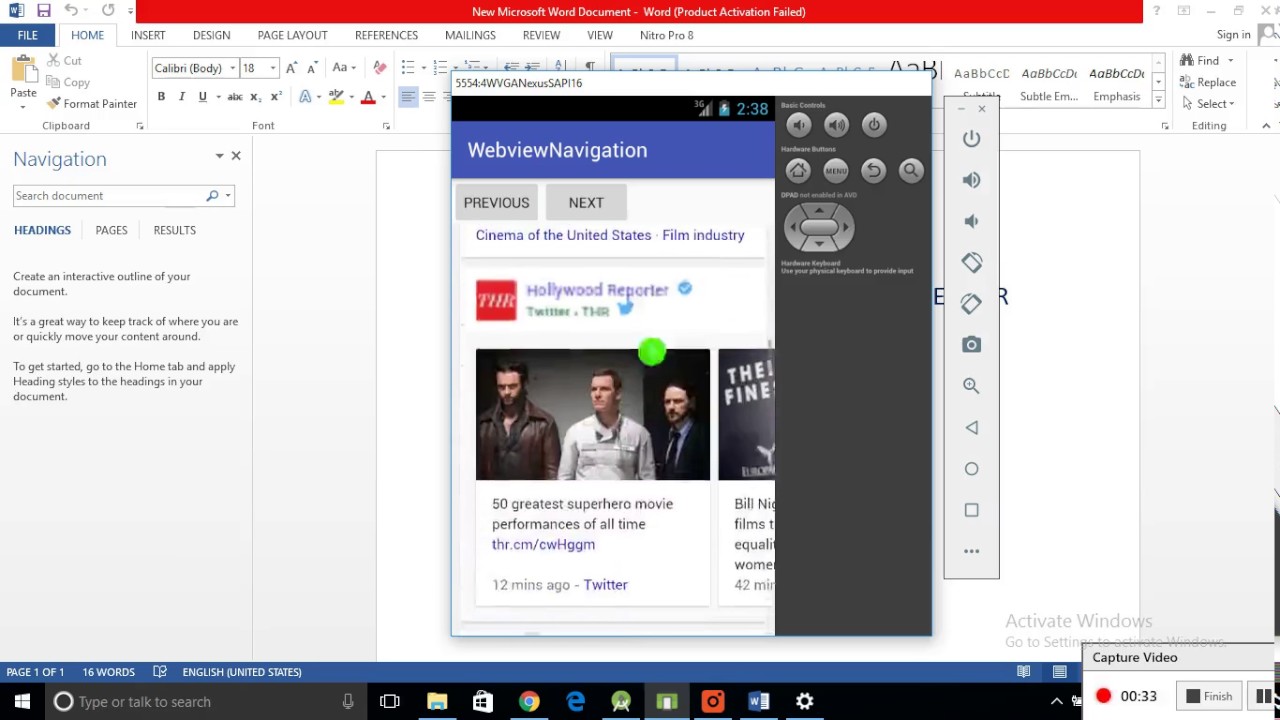Screen dimensions: 1280x720
Task: Click hardware Home button in emulator skin
Action: (x=798, y=171)
